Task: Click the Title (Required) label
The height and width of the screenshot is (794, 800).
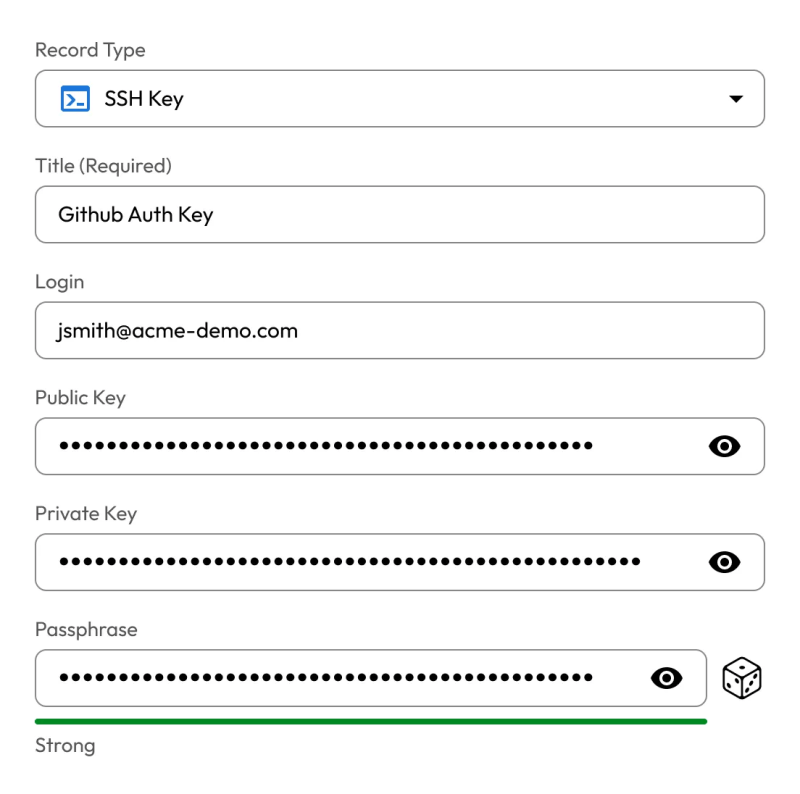Action: click(103, 166)
